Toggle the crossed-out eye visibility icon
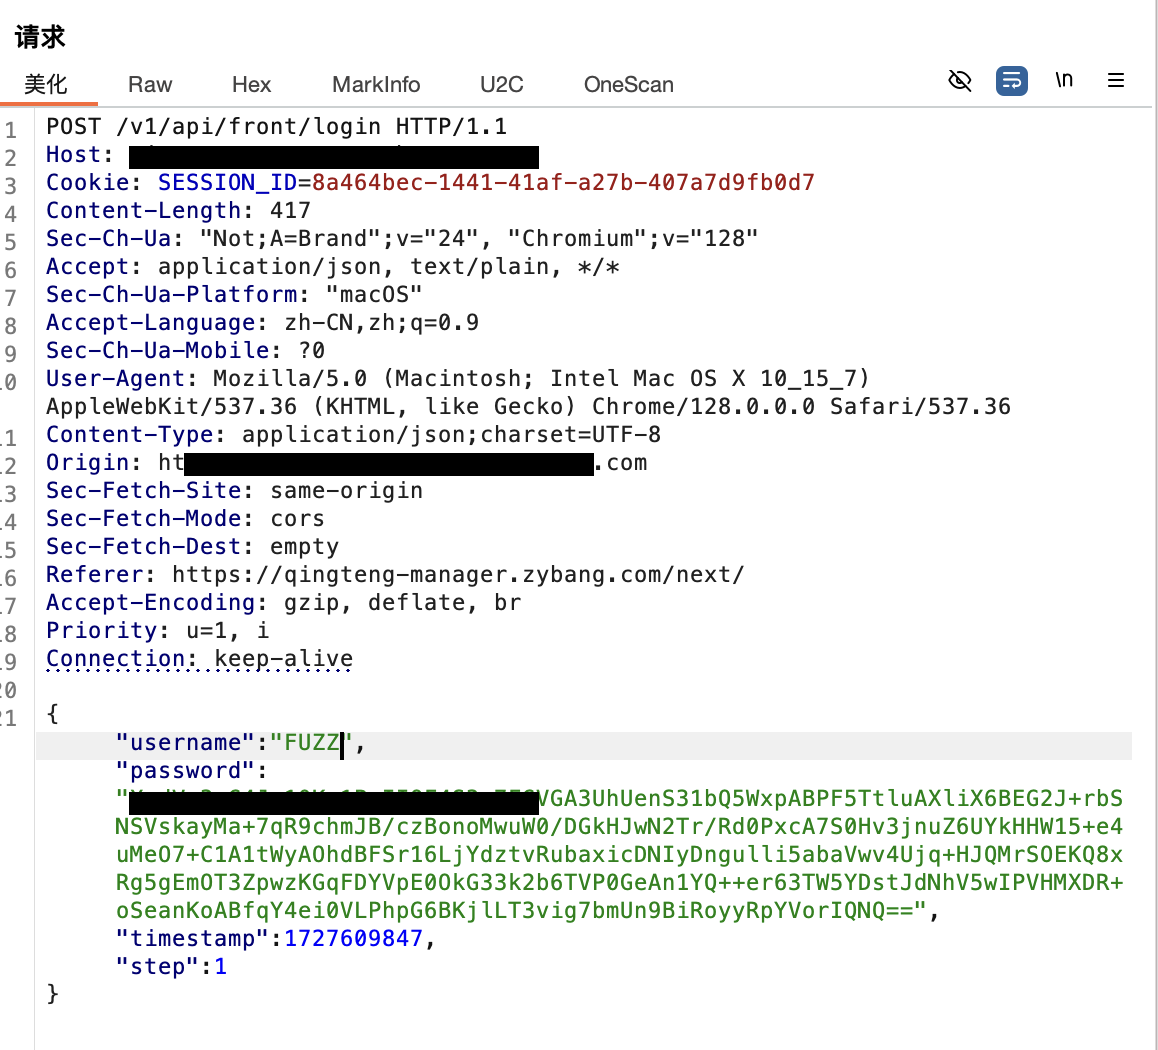 coord(960,81)
